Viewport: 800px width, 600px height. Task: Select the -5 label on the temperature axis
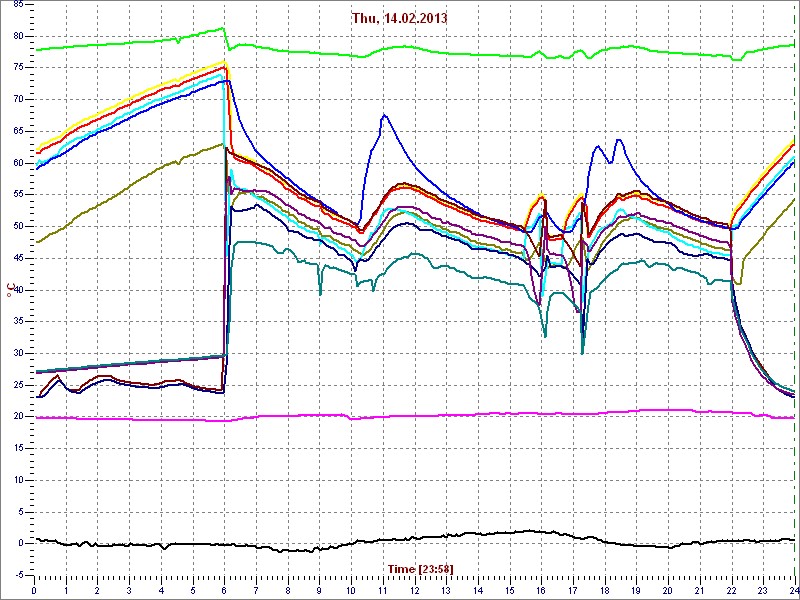(x=18, y=576)
